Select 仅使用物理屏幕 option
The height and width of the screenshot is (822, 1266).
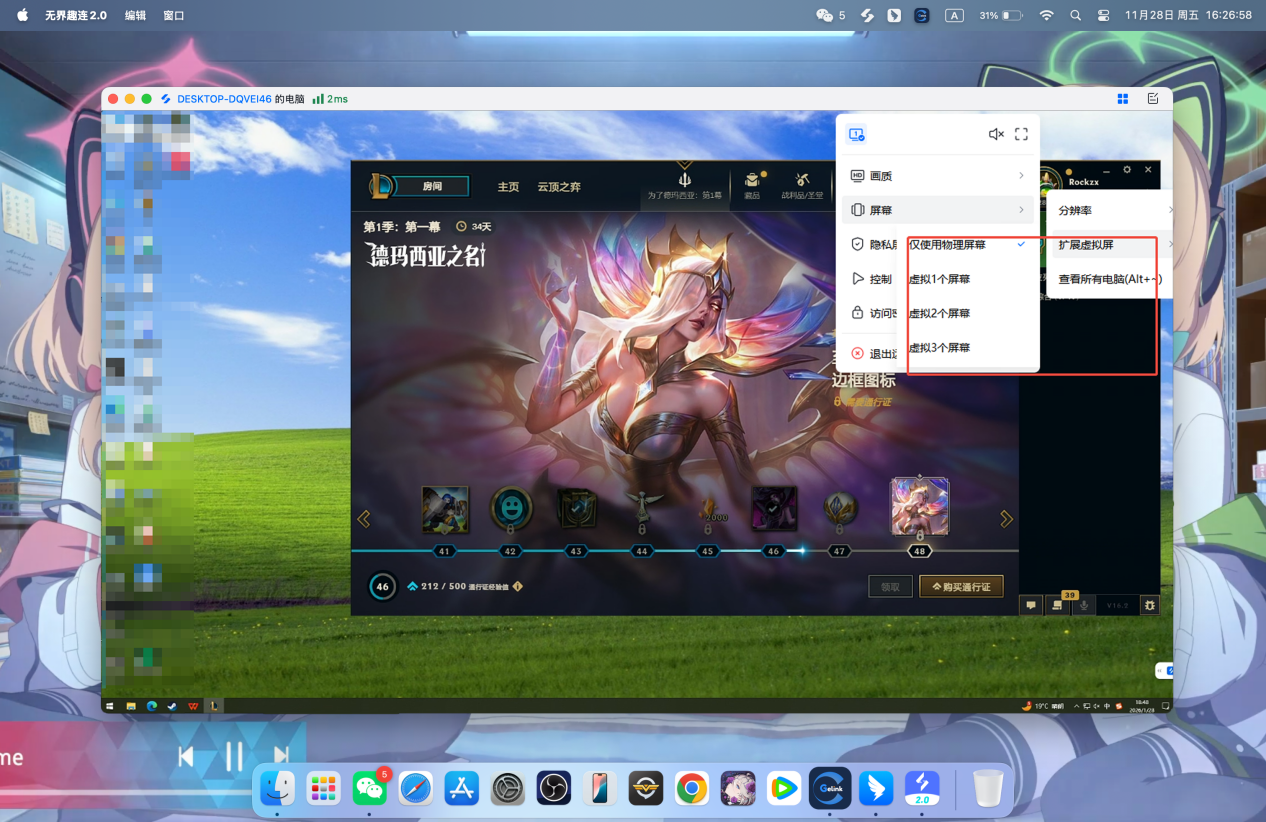[x=947, y=245]
